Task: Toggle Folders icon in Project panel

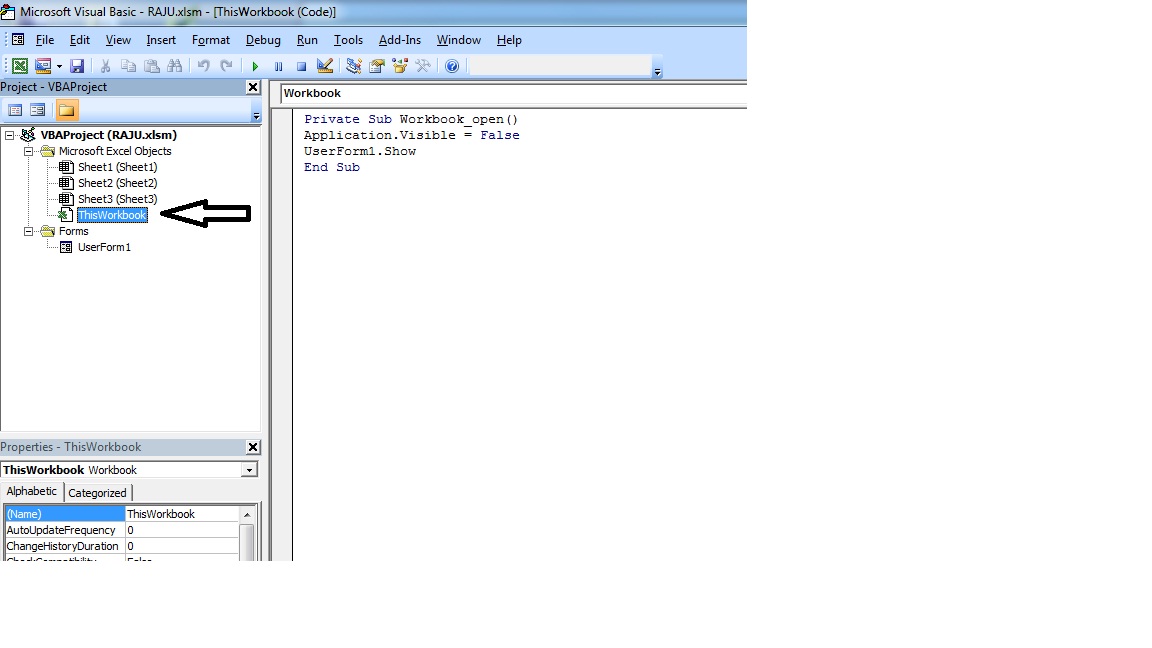Action: click(x=66, y=110)
